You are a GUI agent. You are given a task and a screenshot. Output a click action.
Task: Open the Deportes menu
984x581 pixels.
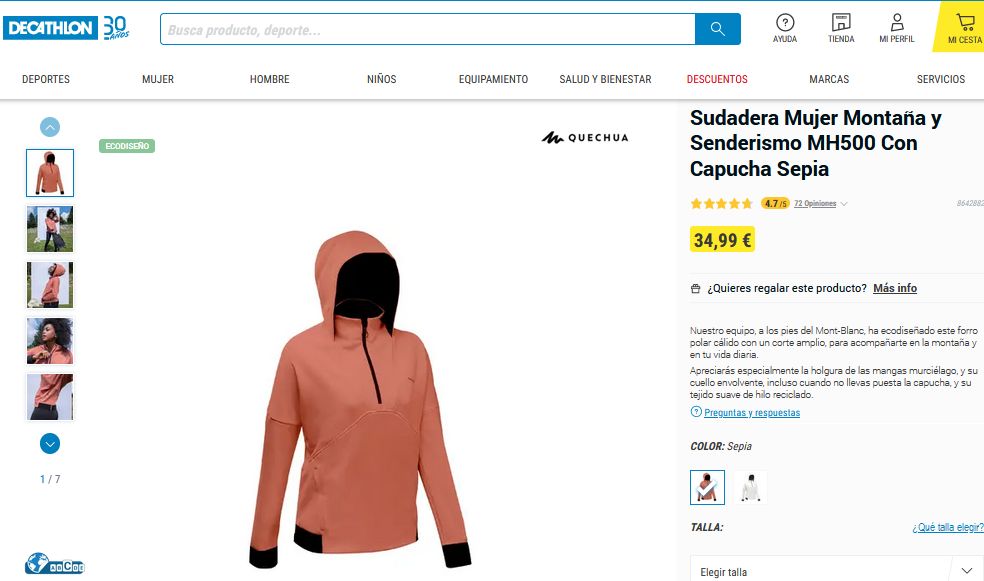[46, 79]
